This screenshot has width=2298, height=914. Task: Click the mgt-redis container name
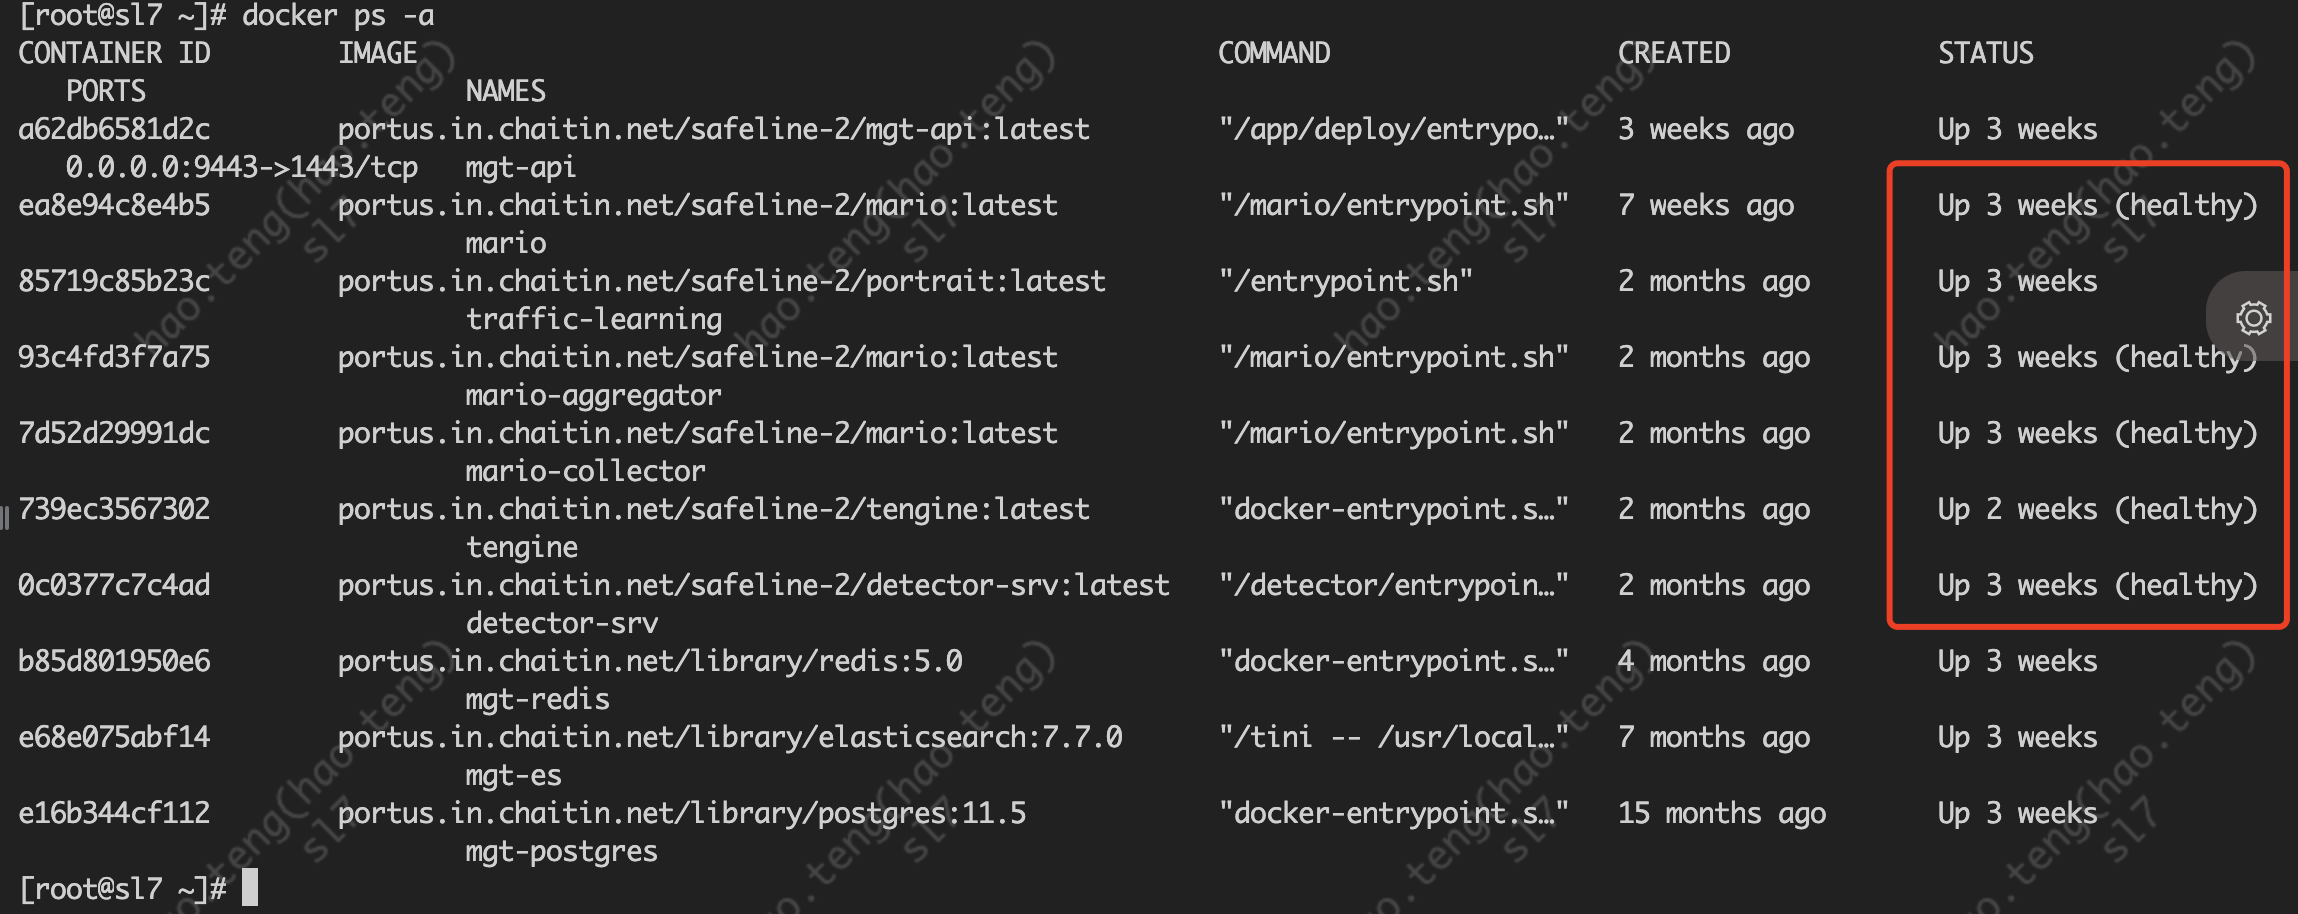click(537, 699)
